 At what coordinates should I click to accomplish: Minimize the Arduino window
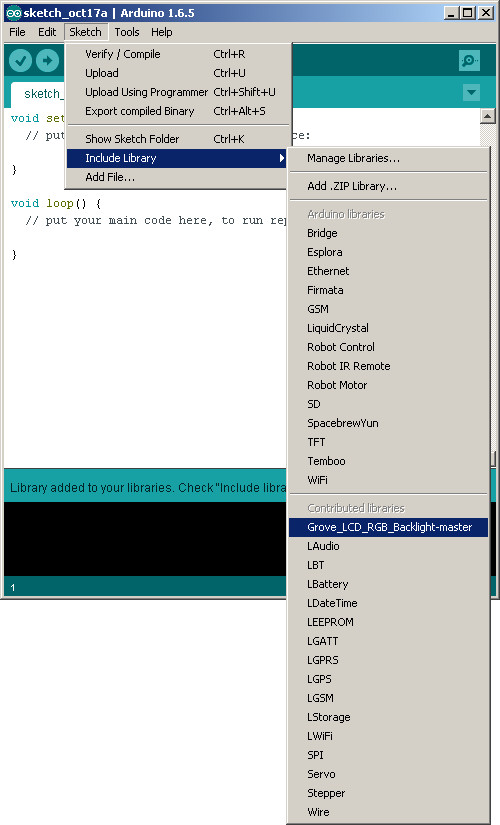(x=451, y=13)
